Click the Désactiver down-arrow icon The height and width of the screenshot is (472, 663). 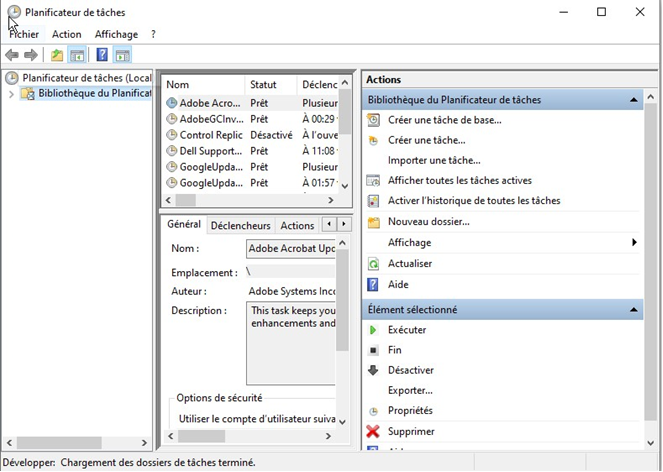tap(373, 370)
